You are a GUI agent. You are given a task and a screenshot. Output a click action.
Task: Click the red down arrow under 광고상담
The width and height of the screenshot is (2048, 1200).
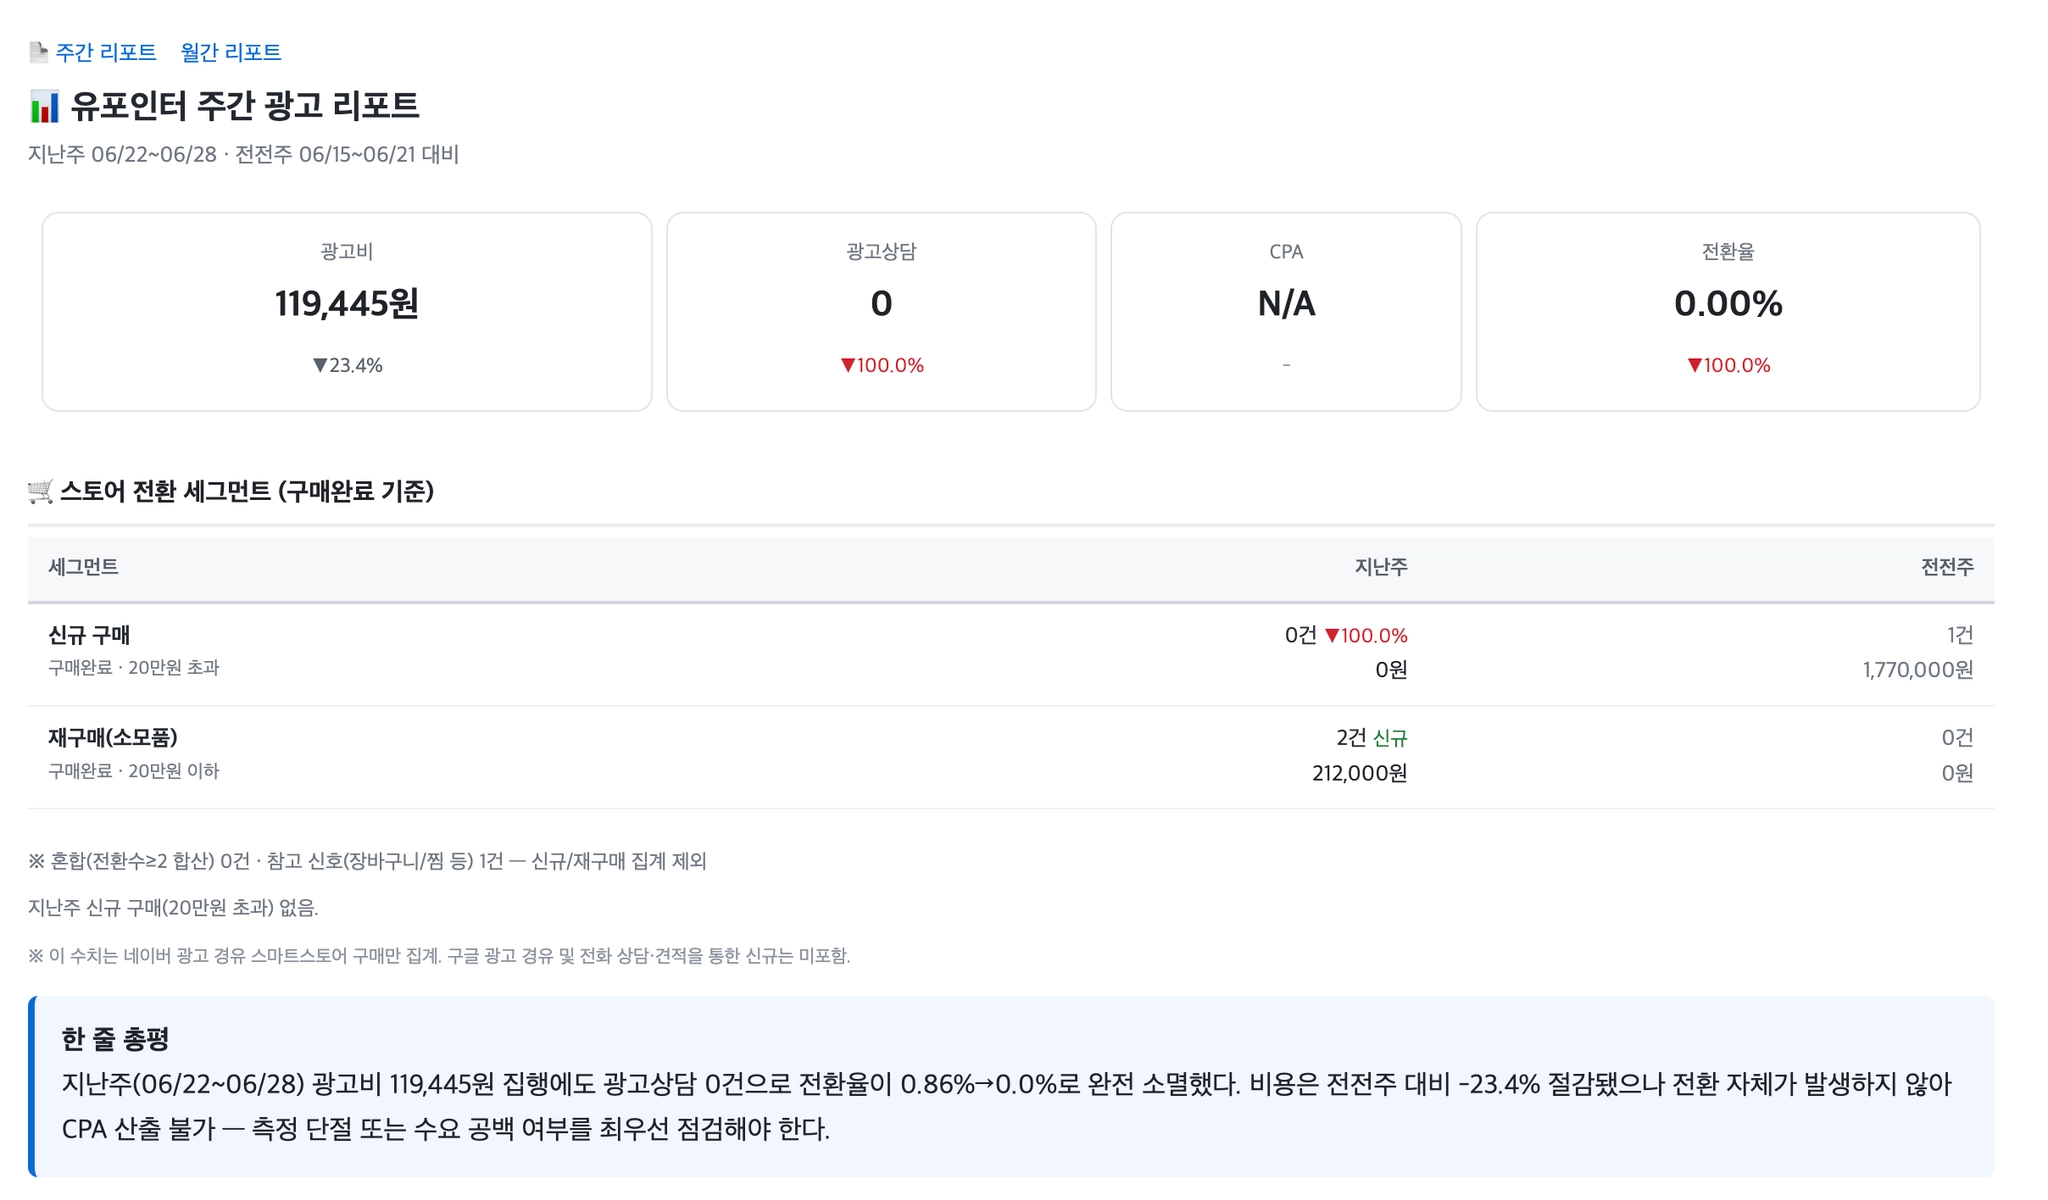tap(848, 365)
